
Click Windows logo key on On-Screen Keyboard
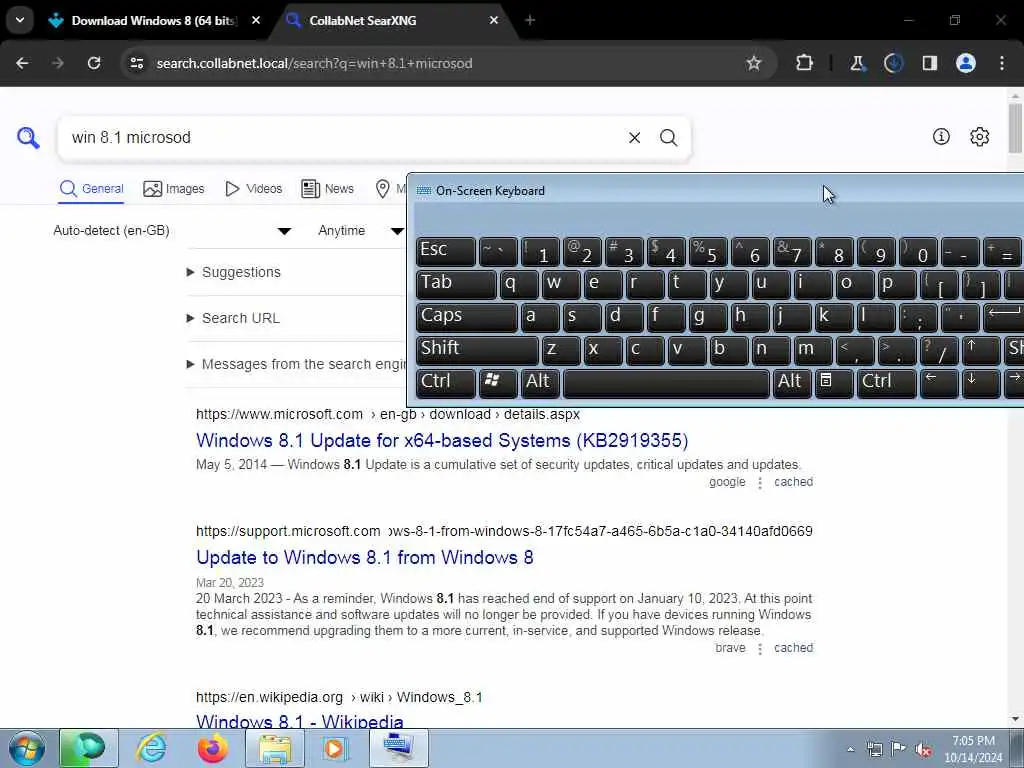coord(498,383)
